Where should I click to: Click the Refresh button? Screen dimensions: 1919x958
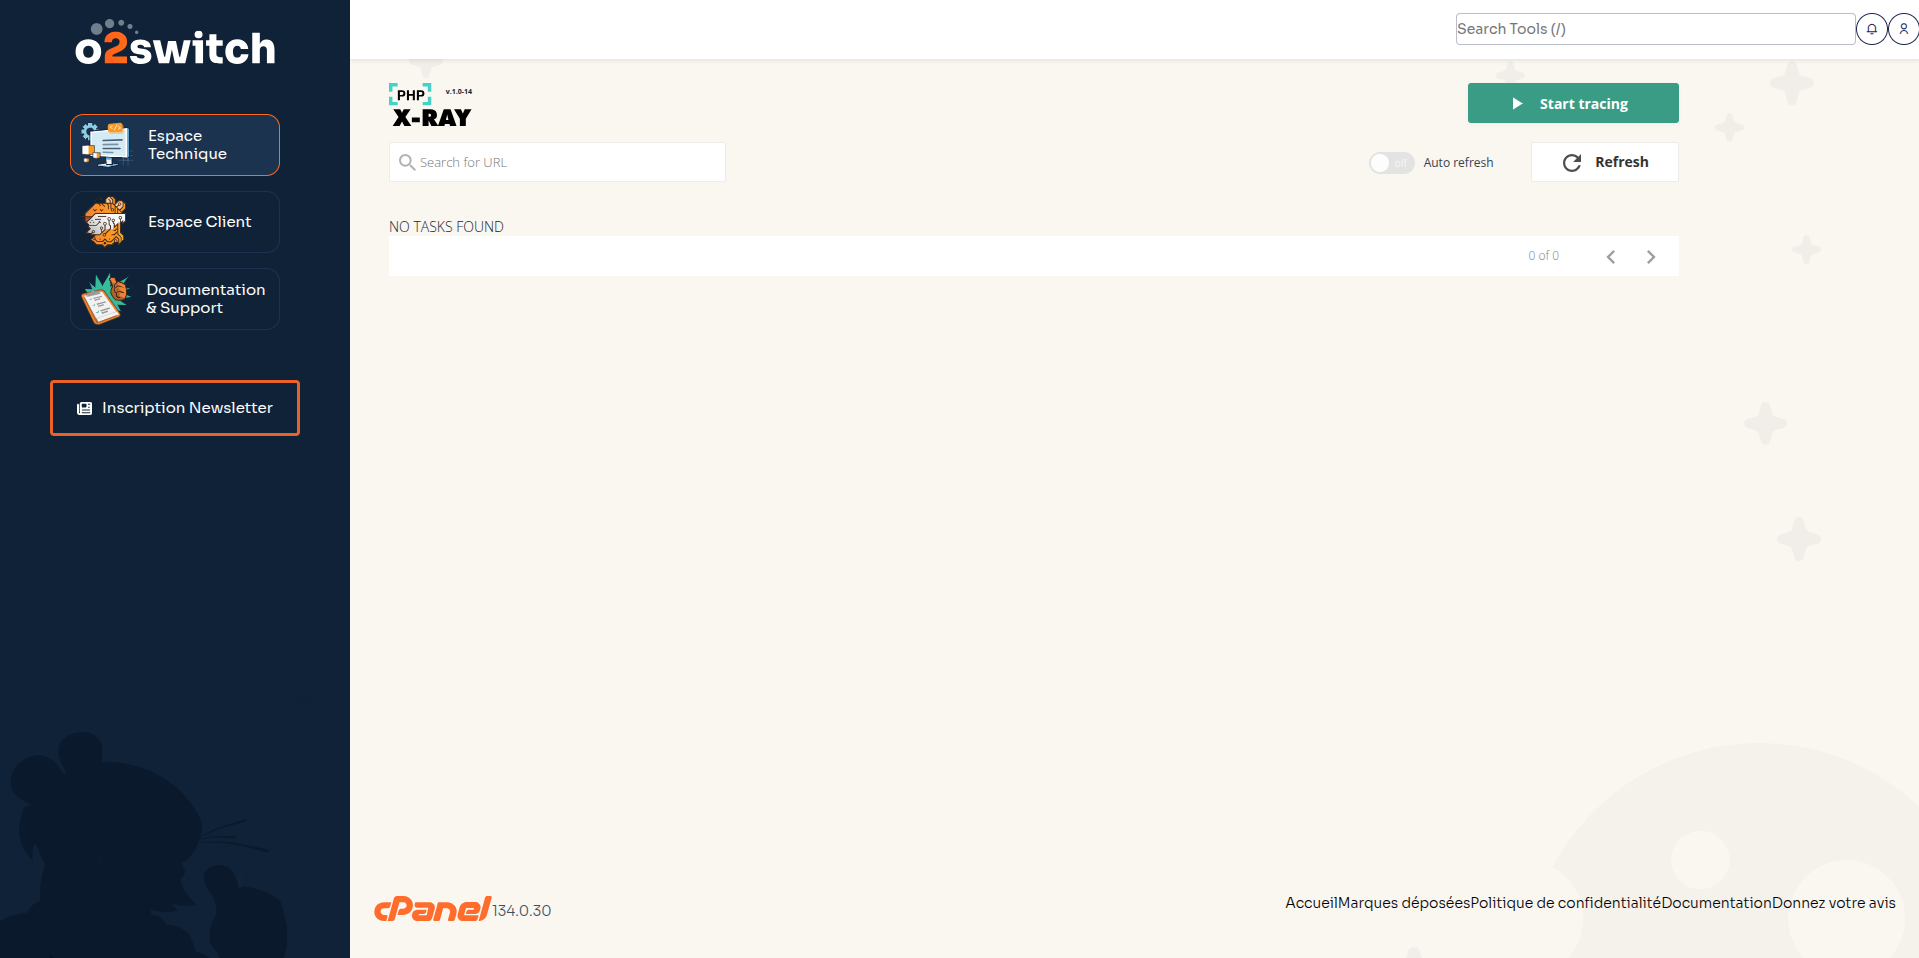coord(1605,162)
